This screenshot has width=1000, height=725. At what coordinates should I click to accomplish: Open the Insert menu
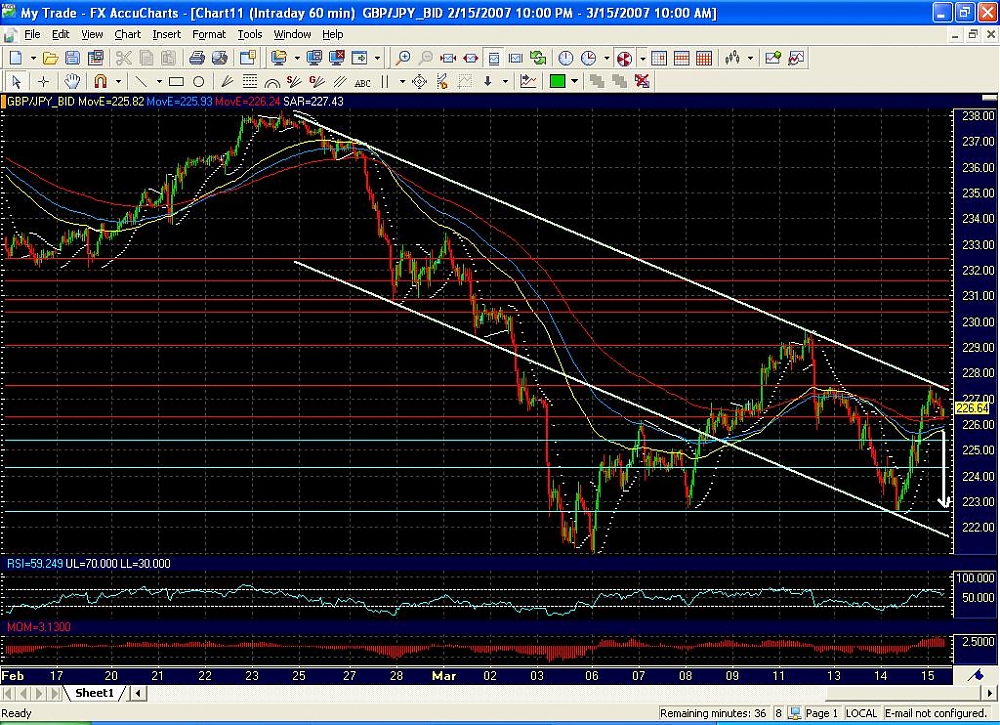[166, 34]
